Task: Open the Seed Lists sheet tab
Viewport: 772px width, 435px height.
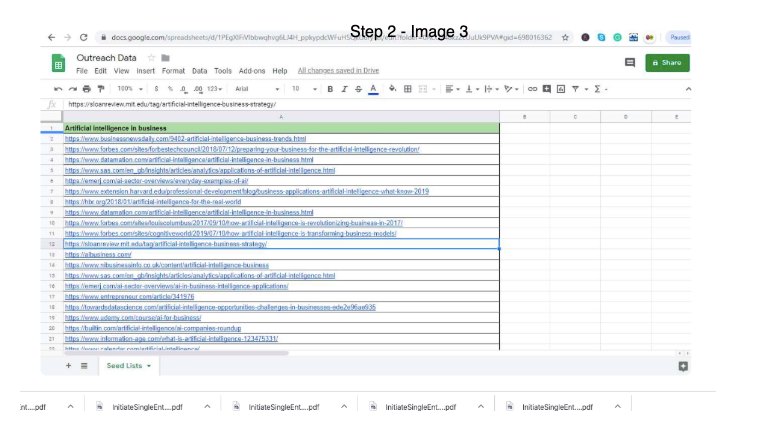Action: 129,366
